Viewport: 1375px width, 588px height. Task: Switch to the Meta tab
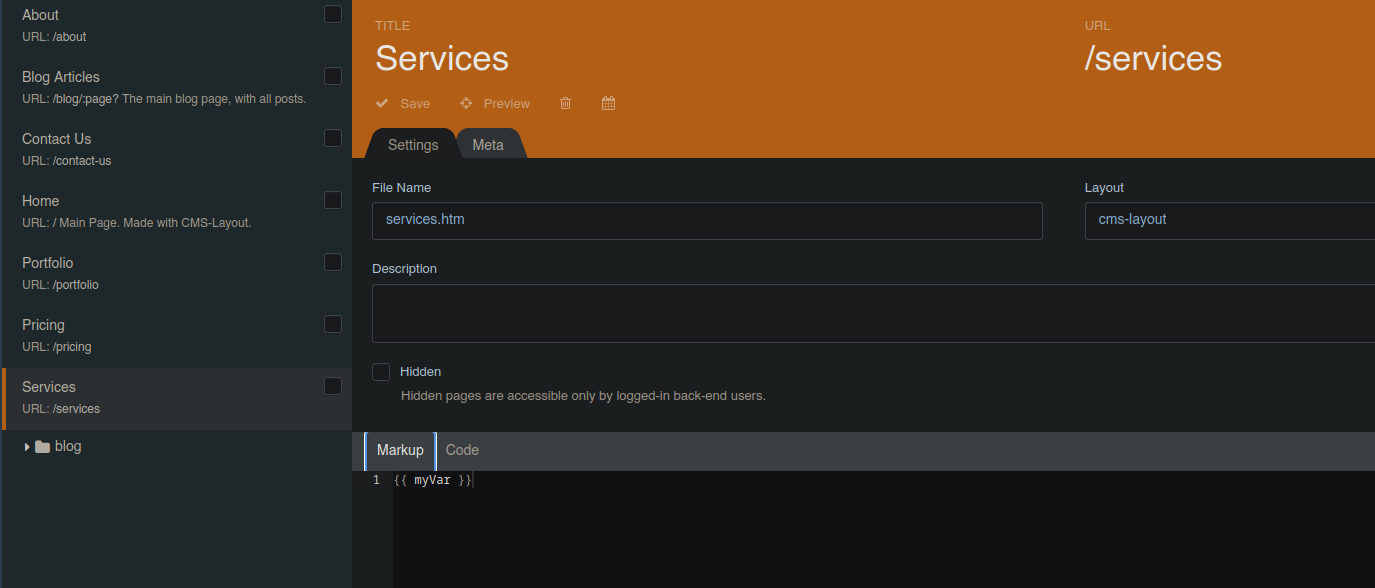488,145
